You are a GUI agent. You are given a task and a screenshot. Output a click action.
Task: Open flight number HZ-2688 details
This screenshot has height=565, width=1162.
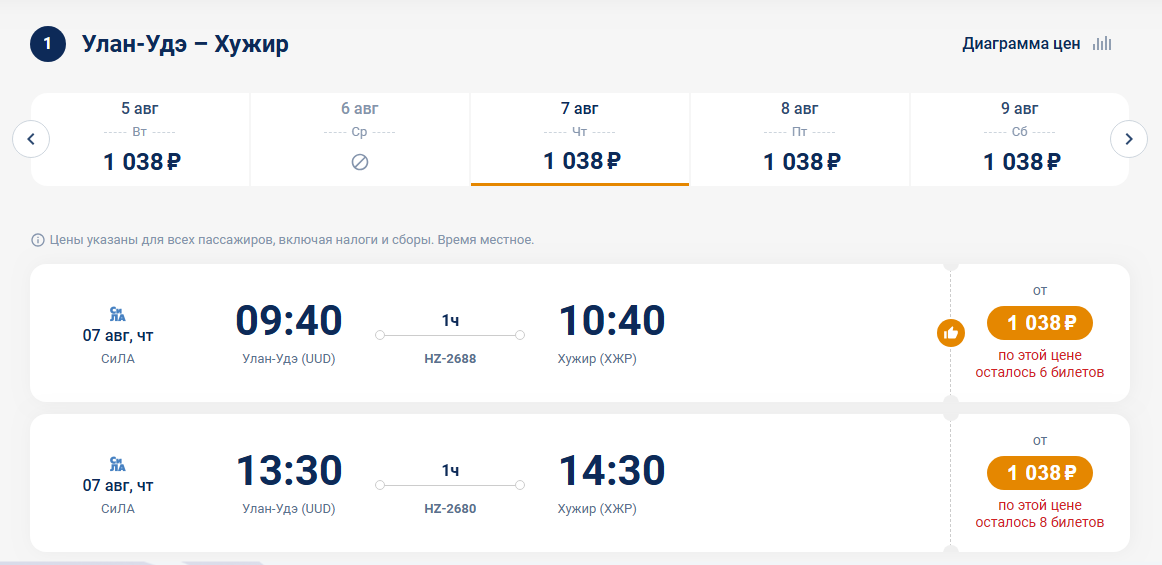click(x=450, y=359)
